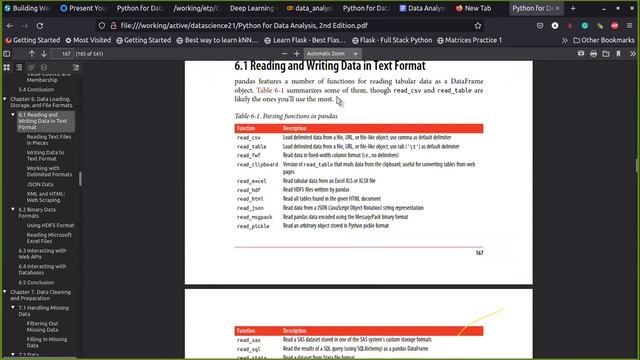Screen dimensions: 640x360
Task: Open JSON Data outline item
Action: pos(40,184)
